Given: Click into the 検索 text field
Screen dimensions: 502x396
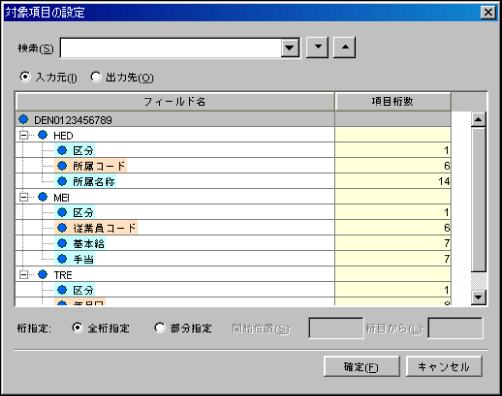Looking at the screenshot, I should (x=171, y=48).
